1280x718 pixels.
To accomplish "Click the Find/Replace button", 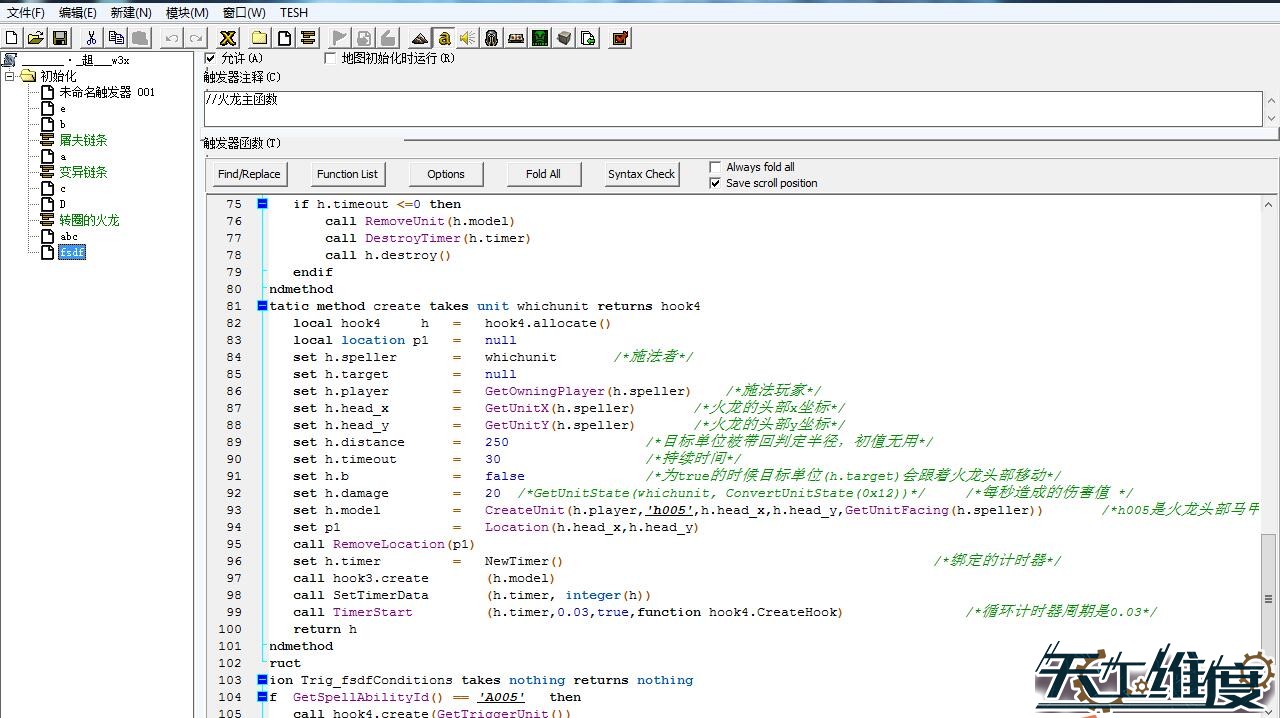I will [x=249, y=174].
